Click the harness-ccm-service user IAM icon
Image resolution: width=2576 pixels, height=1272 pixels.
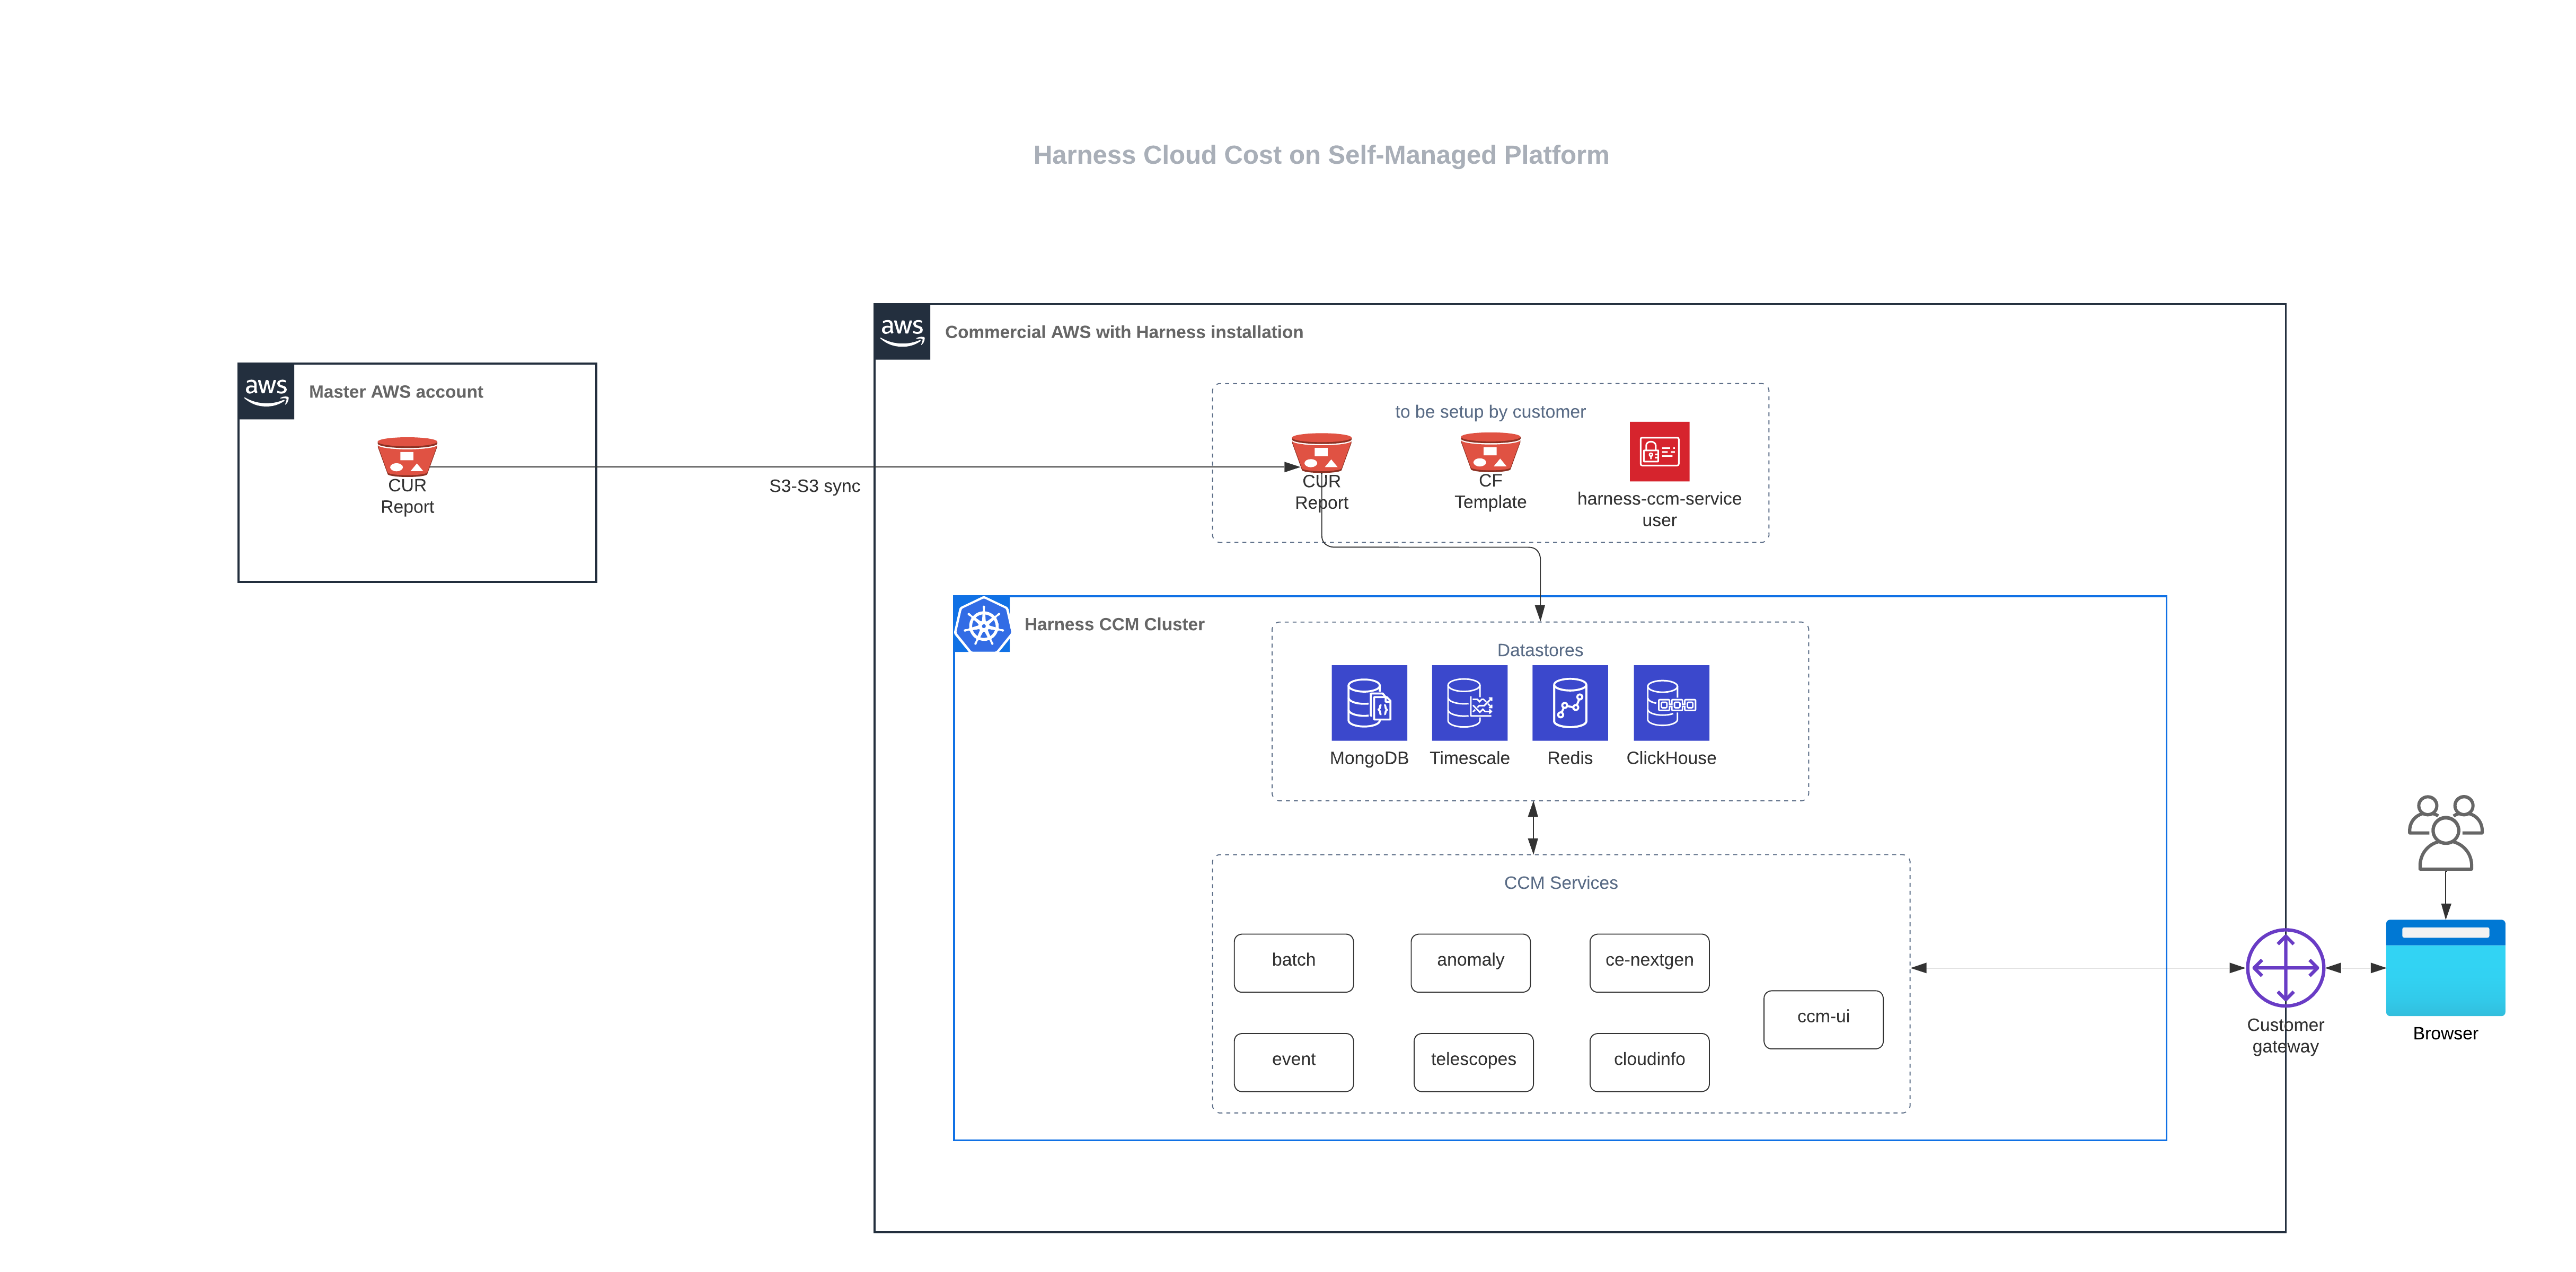[x=1659, y=451]
